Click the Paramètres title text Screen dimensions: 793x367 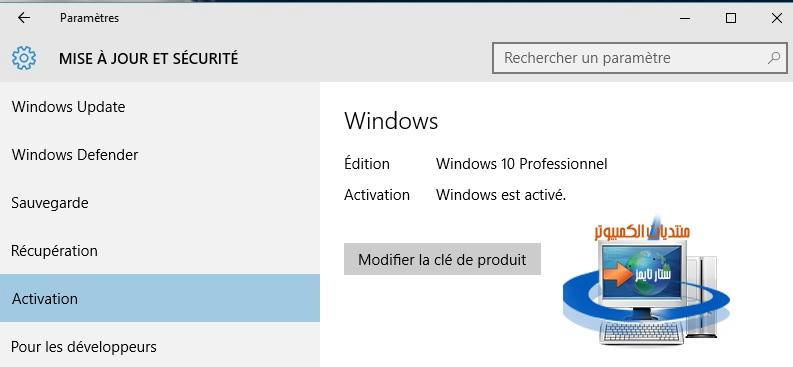pyautogui.click(x=90, y=18)
